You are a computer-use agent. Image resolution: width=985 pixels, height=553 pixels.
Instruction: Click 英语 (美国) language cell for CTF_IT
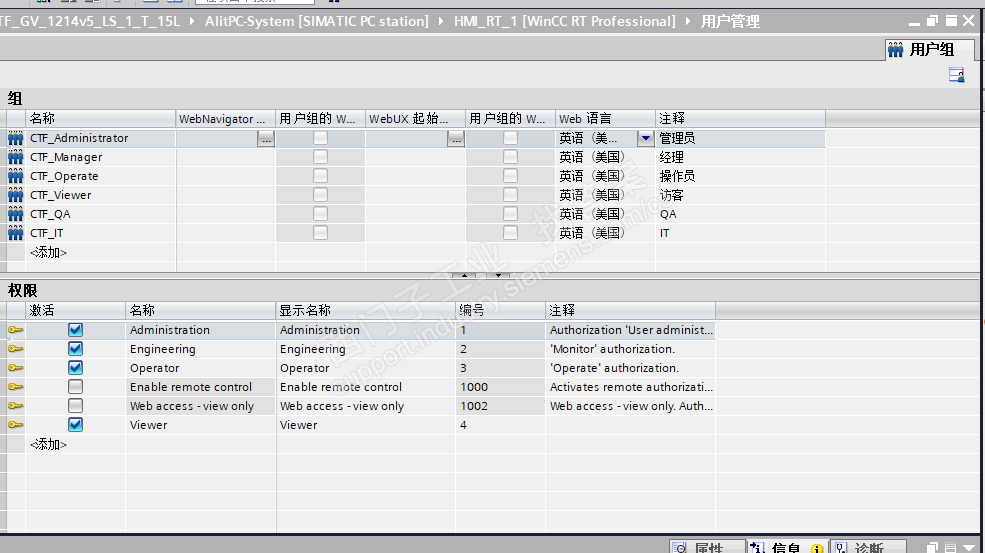pyautogui.click(x=605, y=233)
